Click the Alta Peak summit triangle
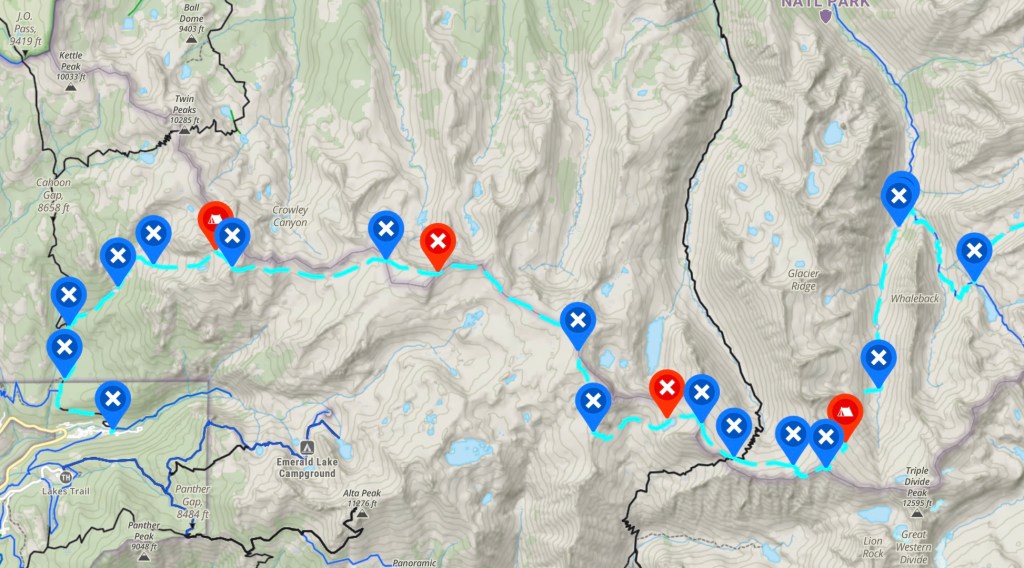Viewport: 1024px width, 568px height. (x=362, y=514)
